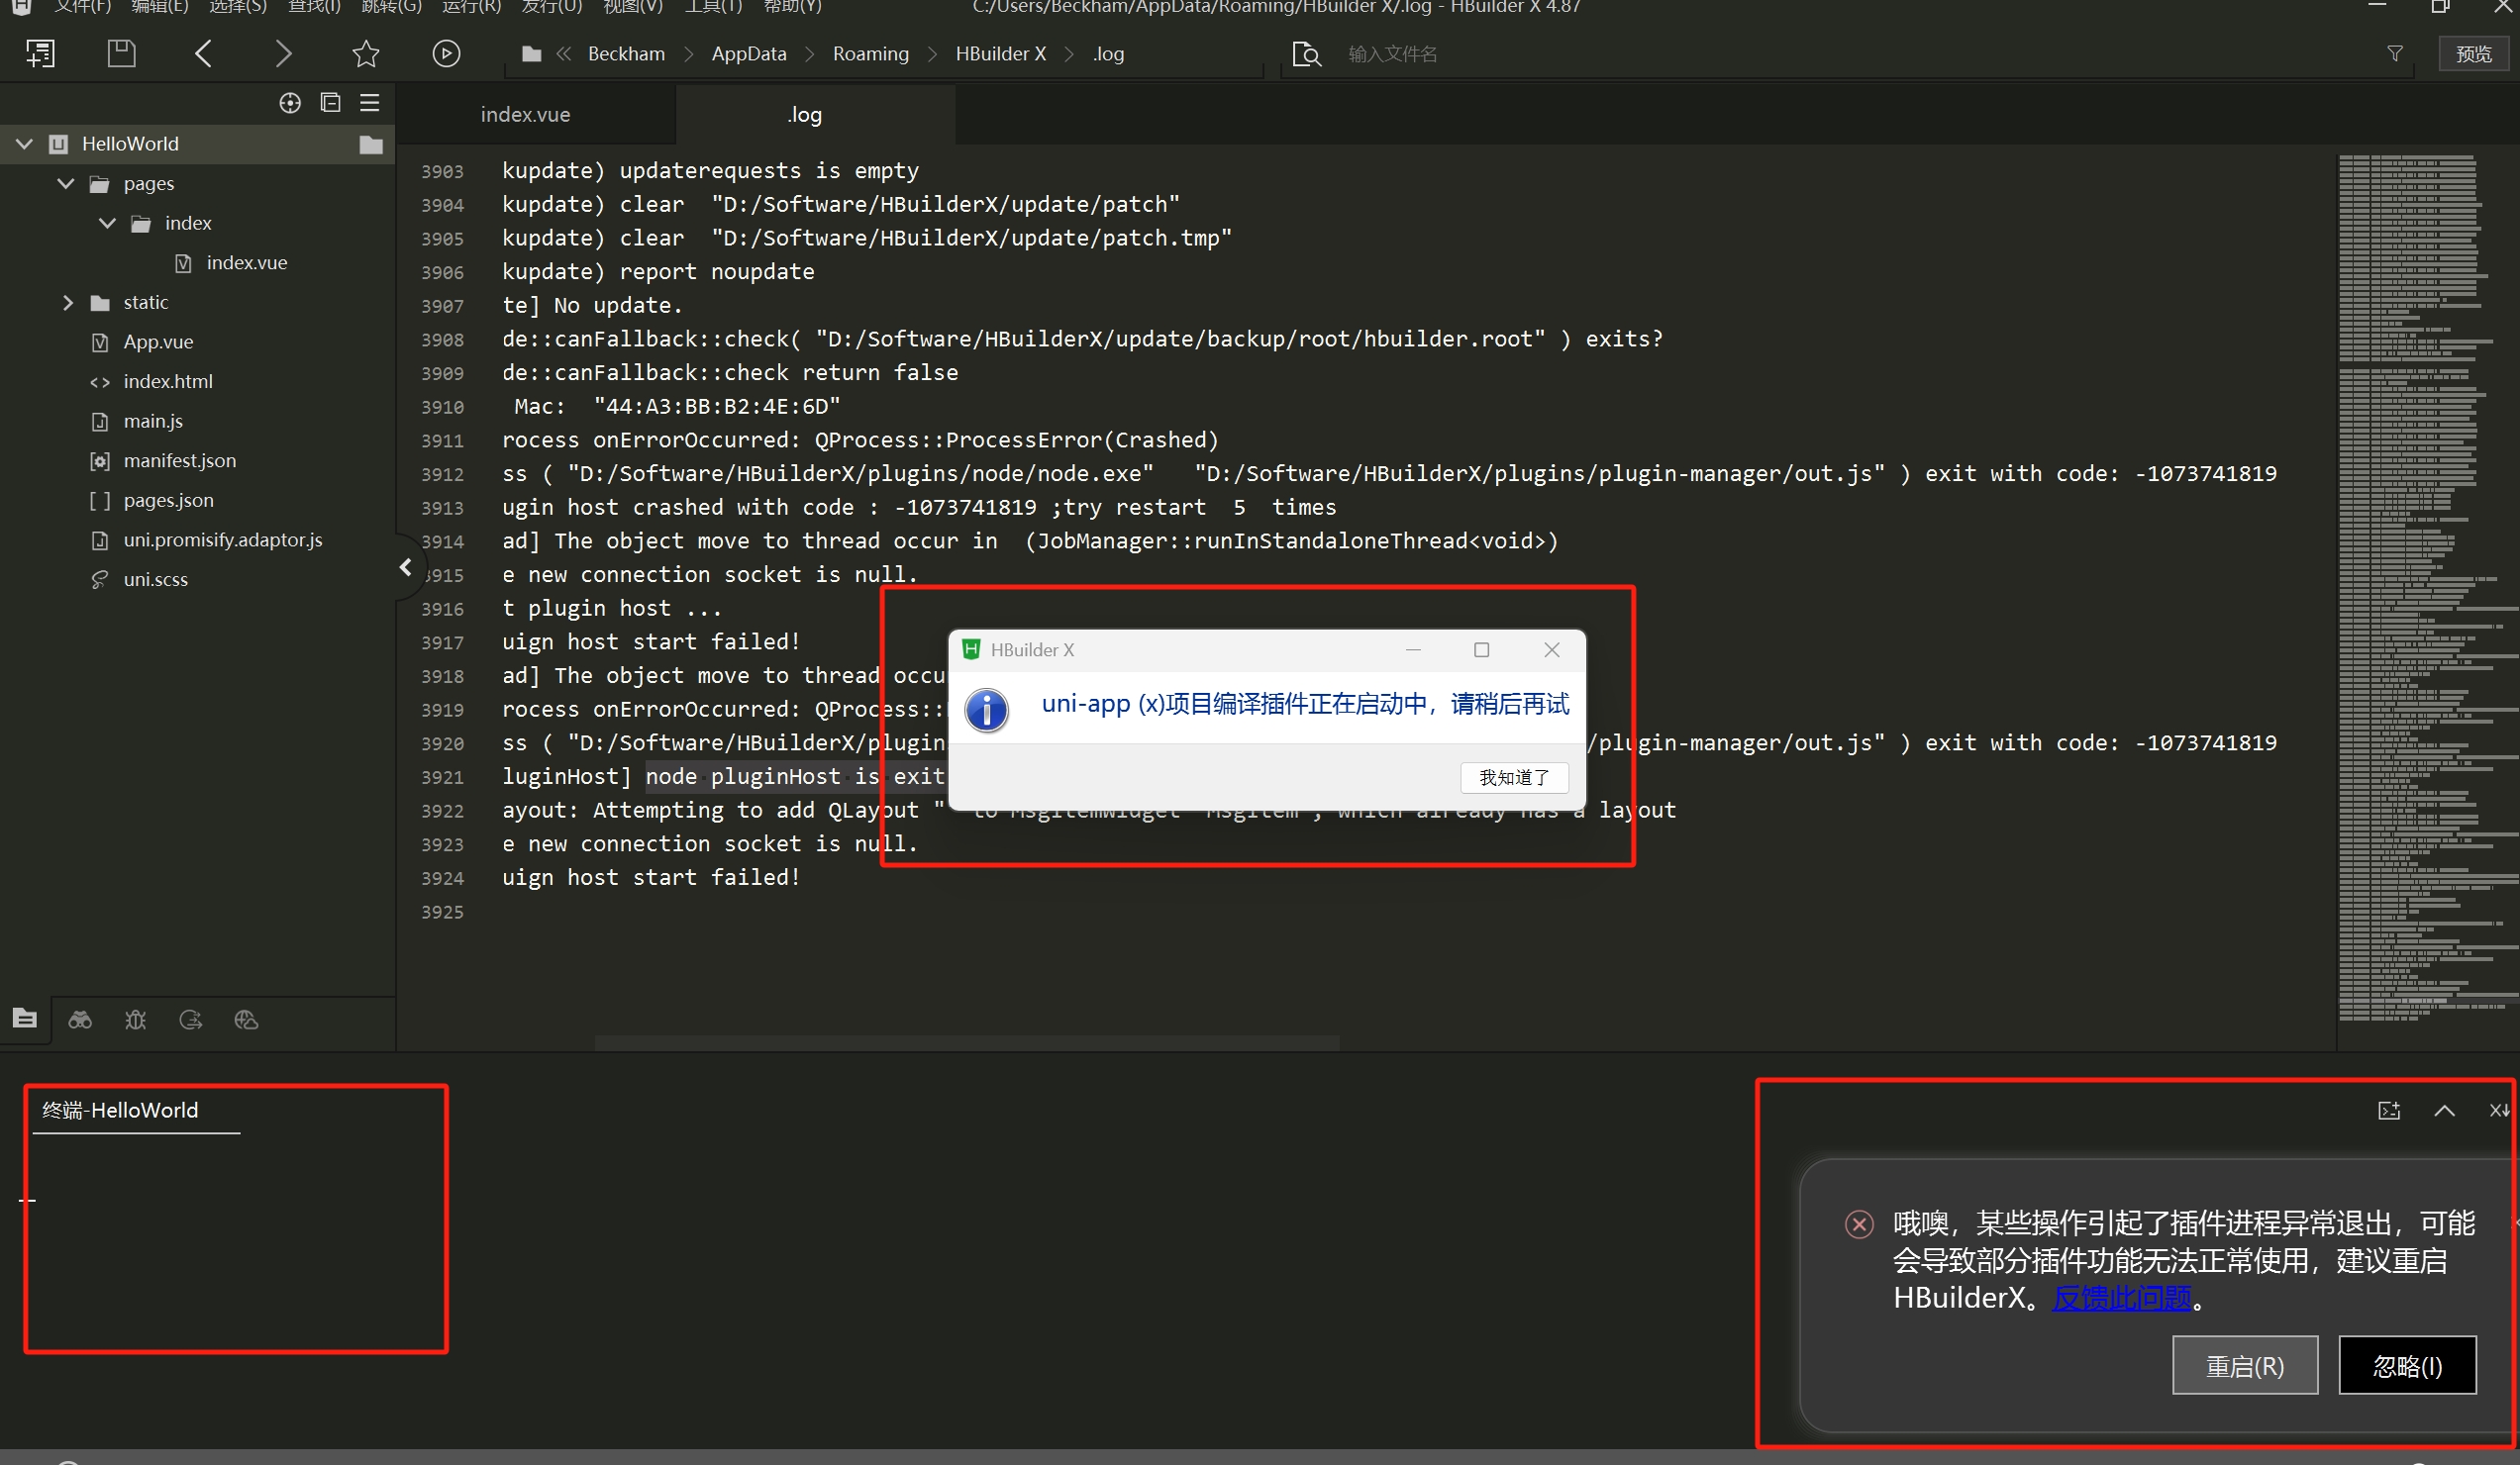Click the save file toolbar icon
The image size is (2520, 1465).
121,53
